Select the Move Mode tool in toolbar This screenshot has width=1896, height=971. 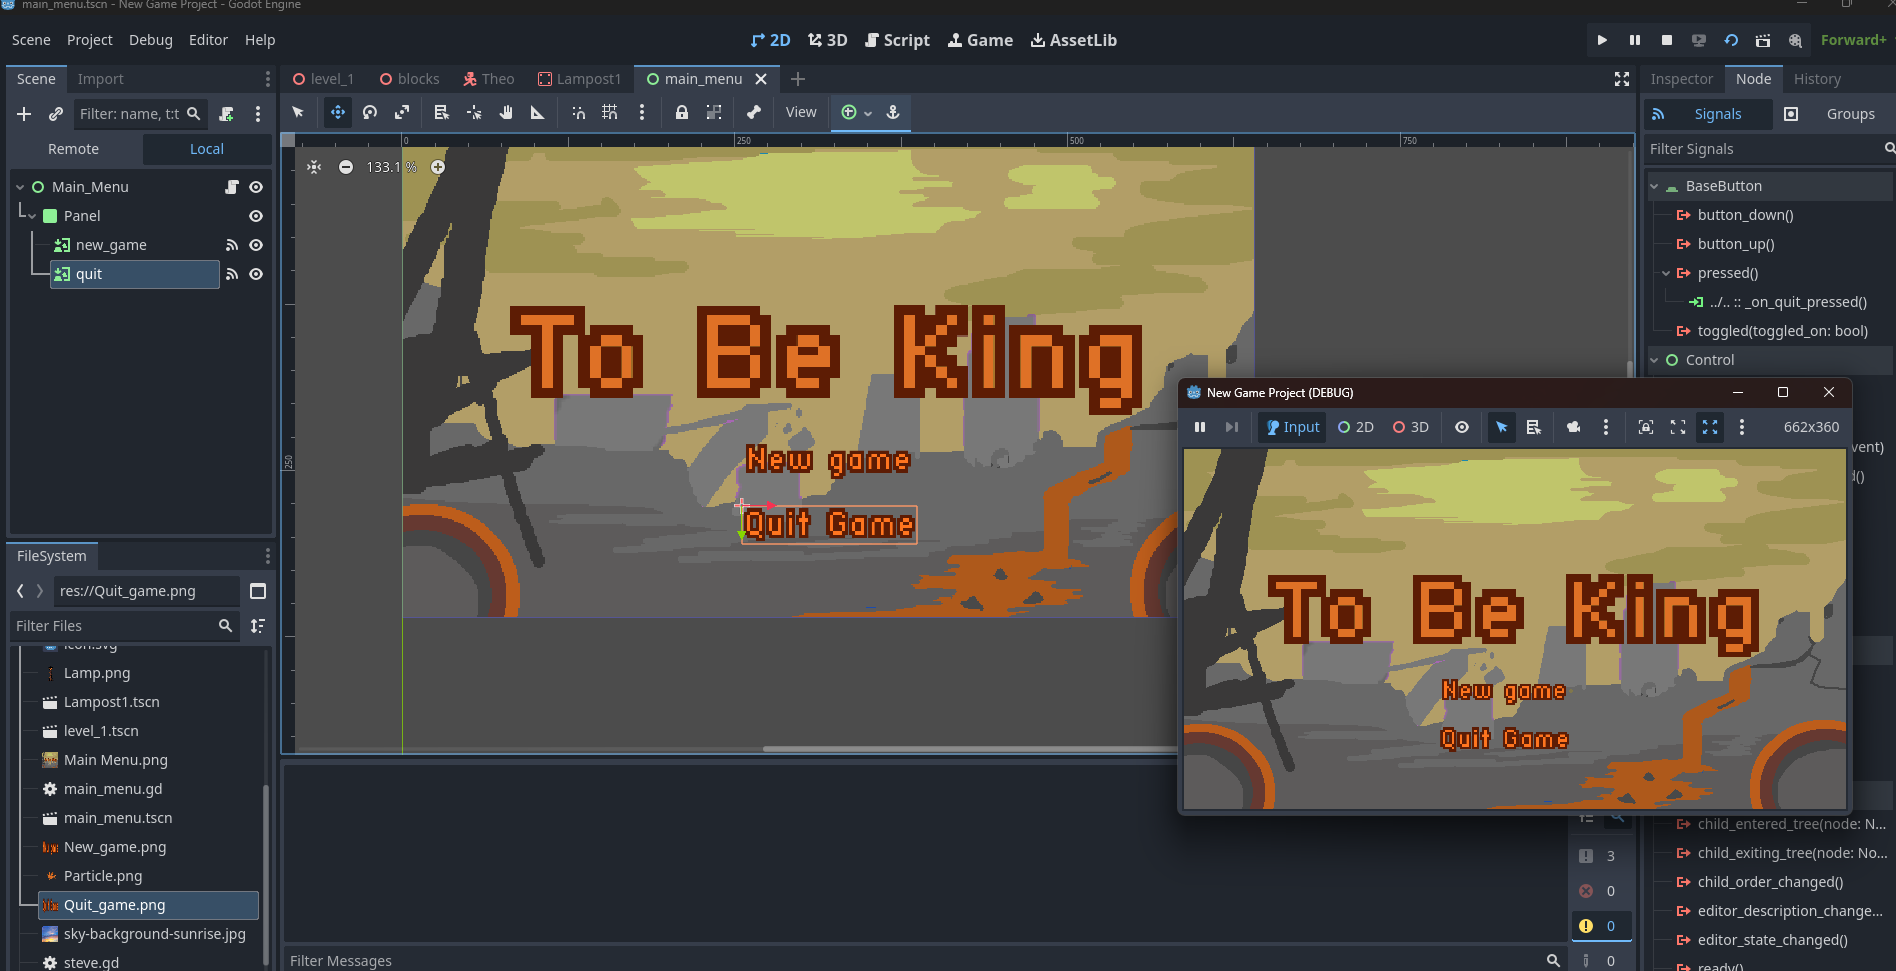tap(338, 113)
